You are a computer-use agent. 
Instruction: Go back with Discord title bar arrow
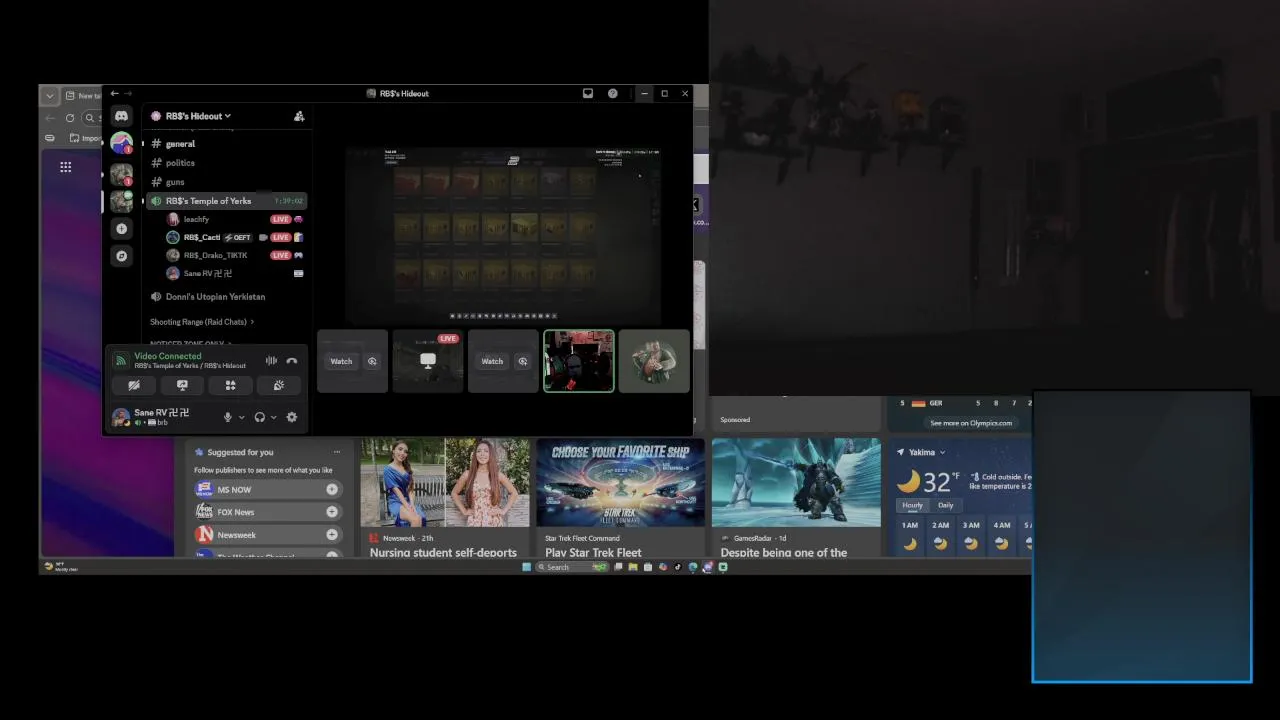point(114,93)
